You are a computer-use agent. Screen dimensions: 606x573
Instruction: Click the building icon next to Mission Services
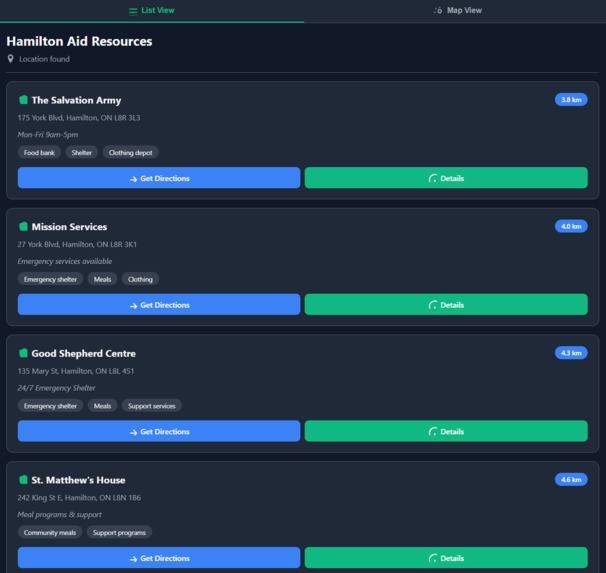(23, 226)
